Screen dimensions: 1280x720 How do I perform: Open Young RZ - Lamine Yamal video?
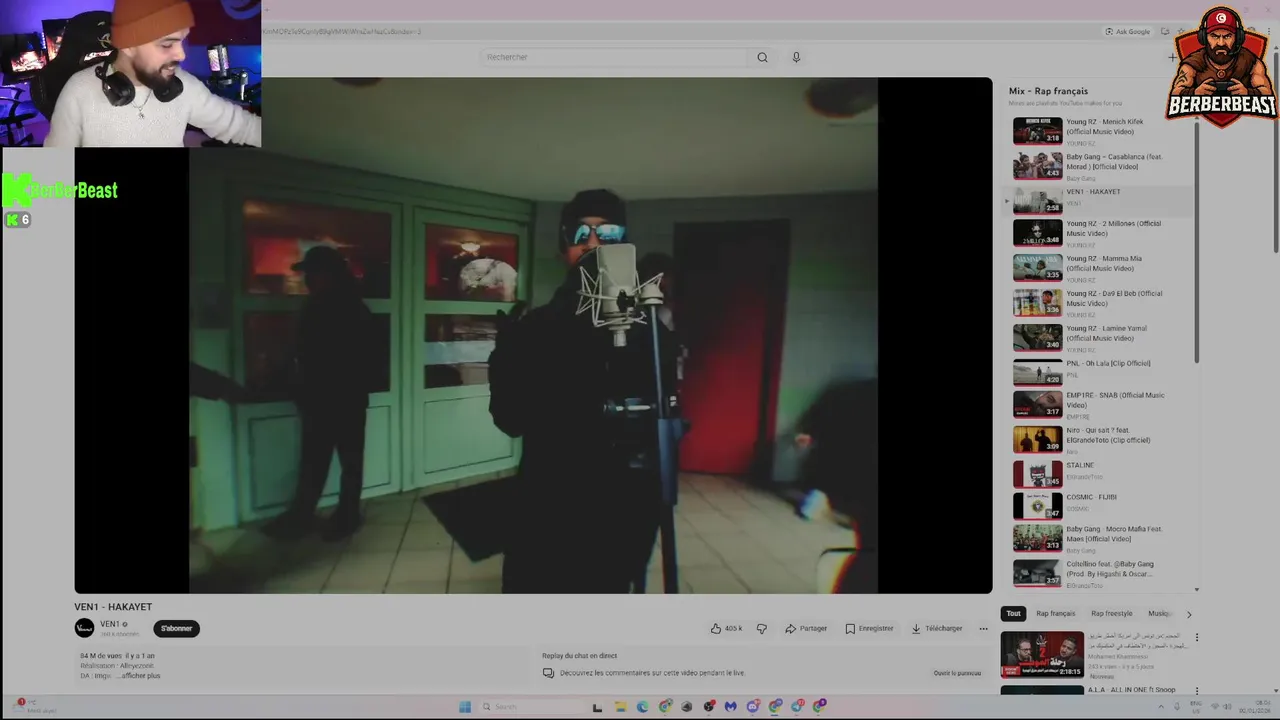point(1100,338)
